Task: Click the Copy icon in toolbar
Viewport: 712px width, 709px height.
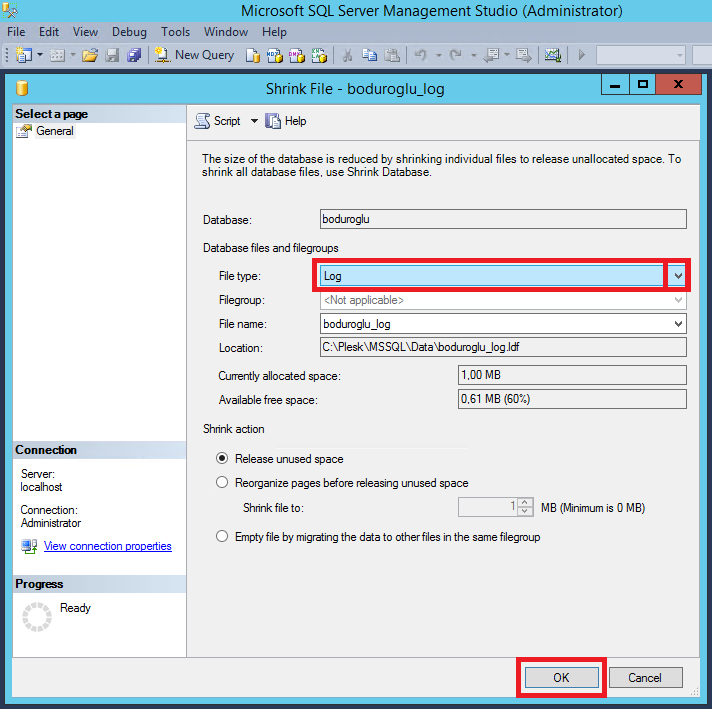Action: coord(370,55)
